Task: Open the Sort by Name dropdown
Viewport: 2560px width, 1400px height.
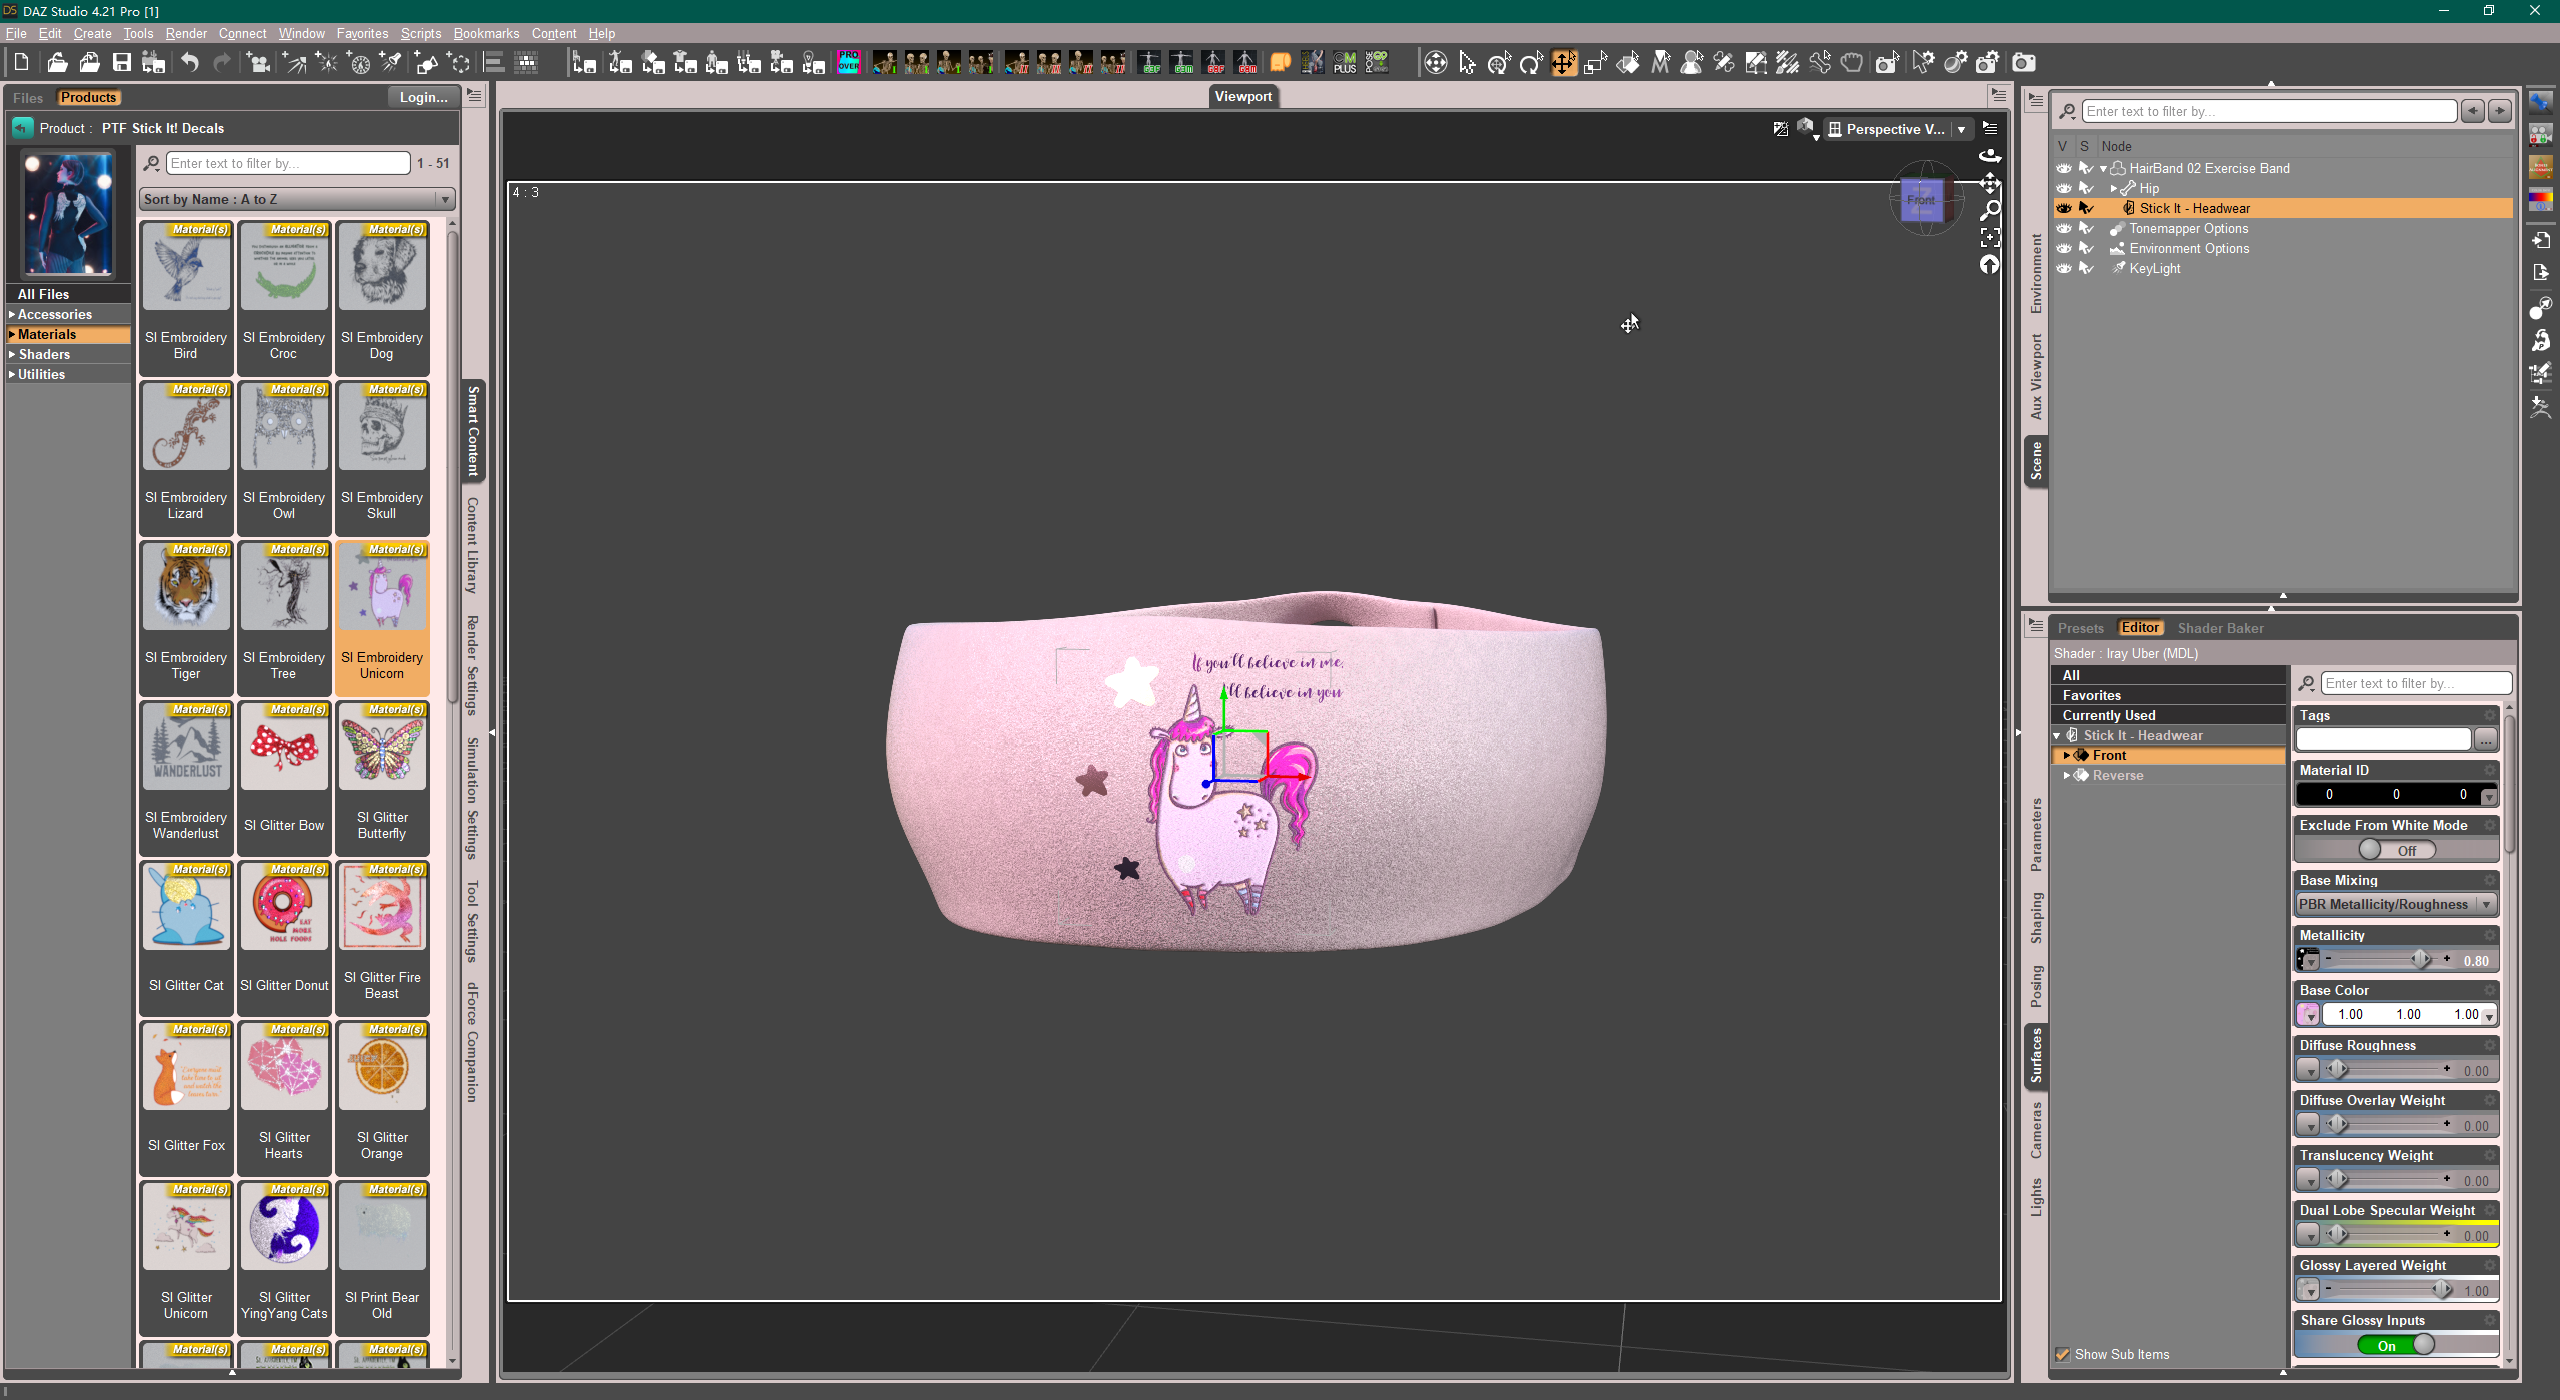Action: click(297, 200)
